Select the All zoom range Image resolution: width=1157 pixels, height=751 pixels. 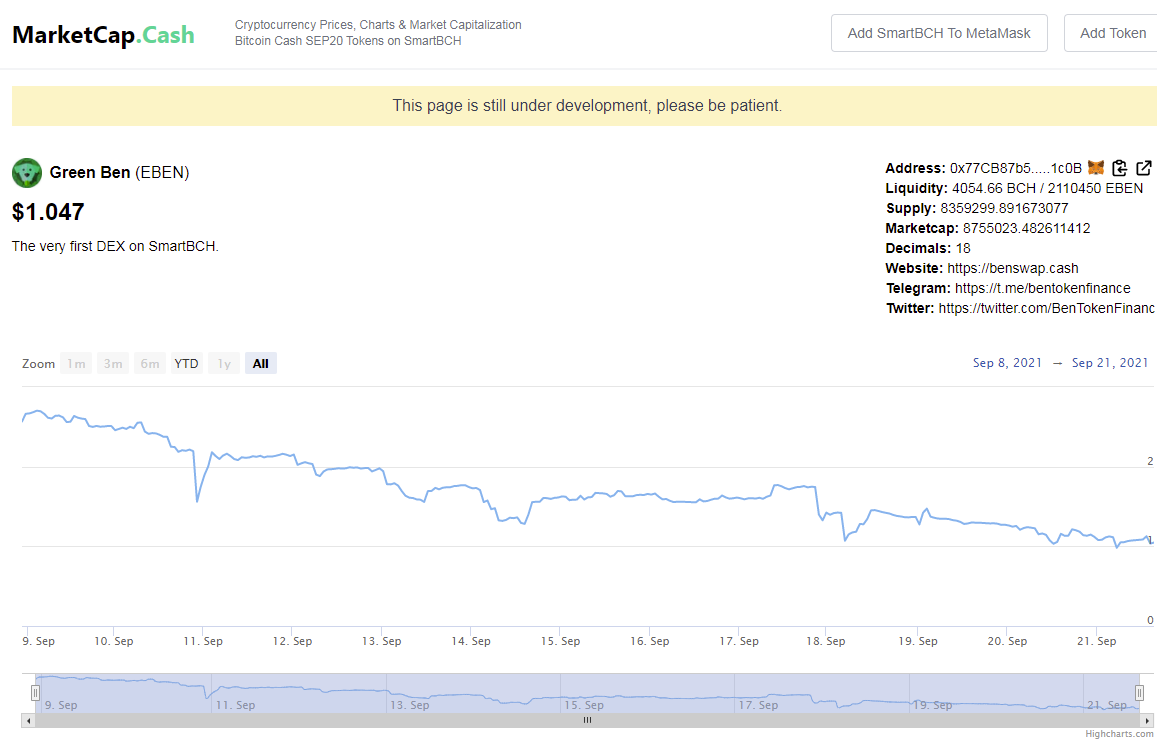260,364
